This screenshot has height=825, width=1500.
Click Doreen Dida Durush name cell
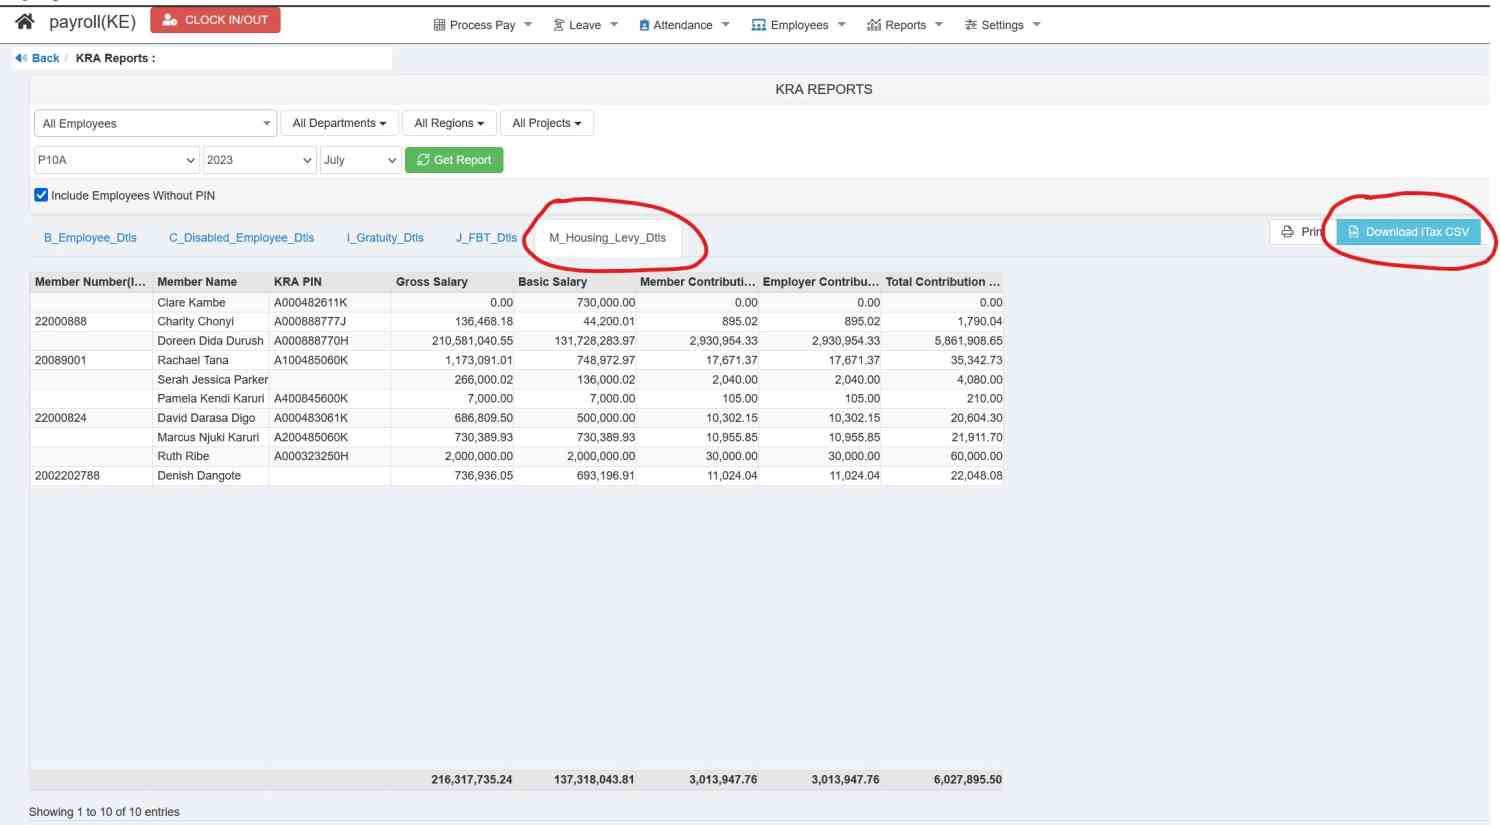[210, 341]
